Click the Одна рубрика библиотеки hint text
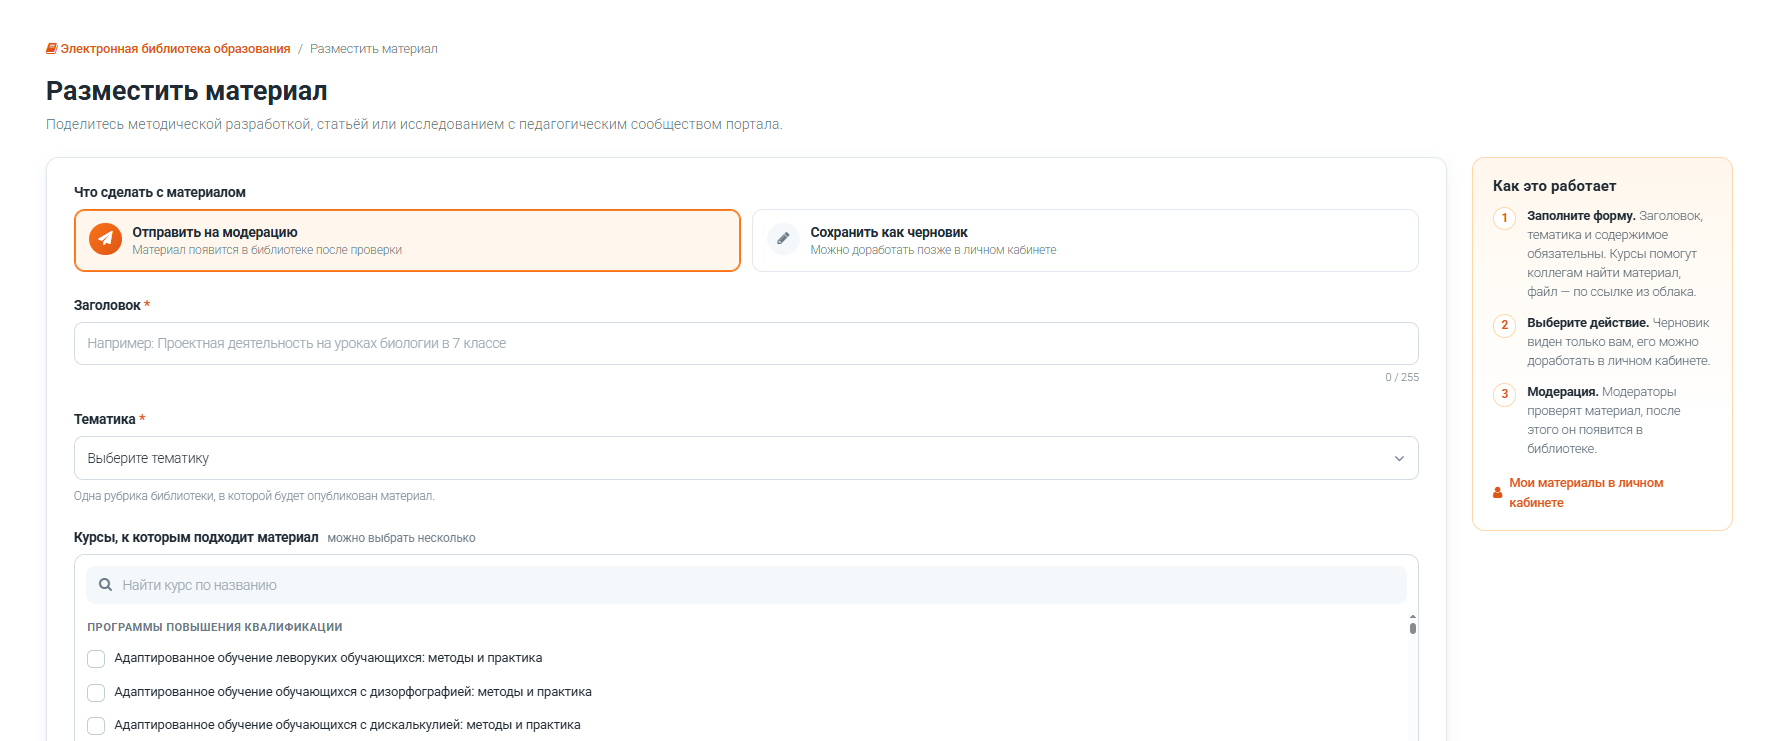Screen dimensions: 1779x741 (254, 496)
